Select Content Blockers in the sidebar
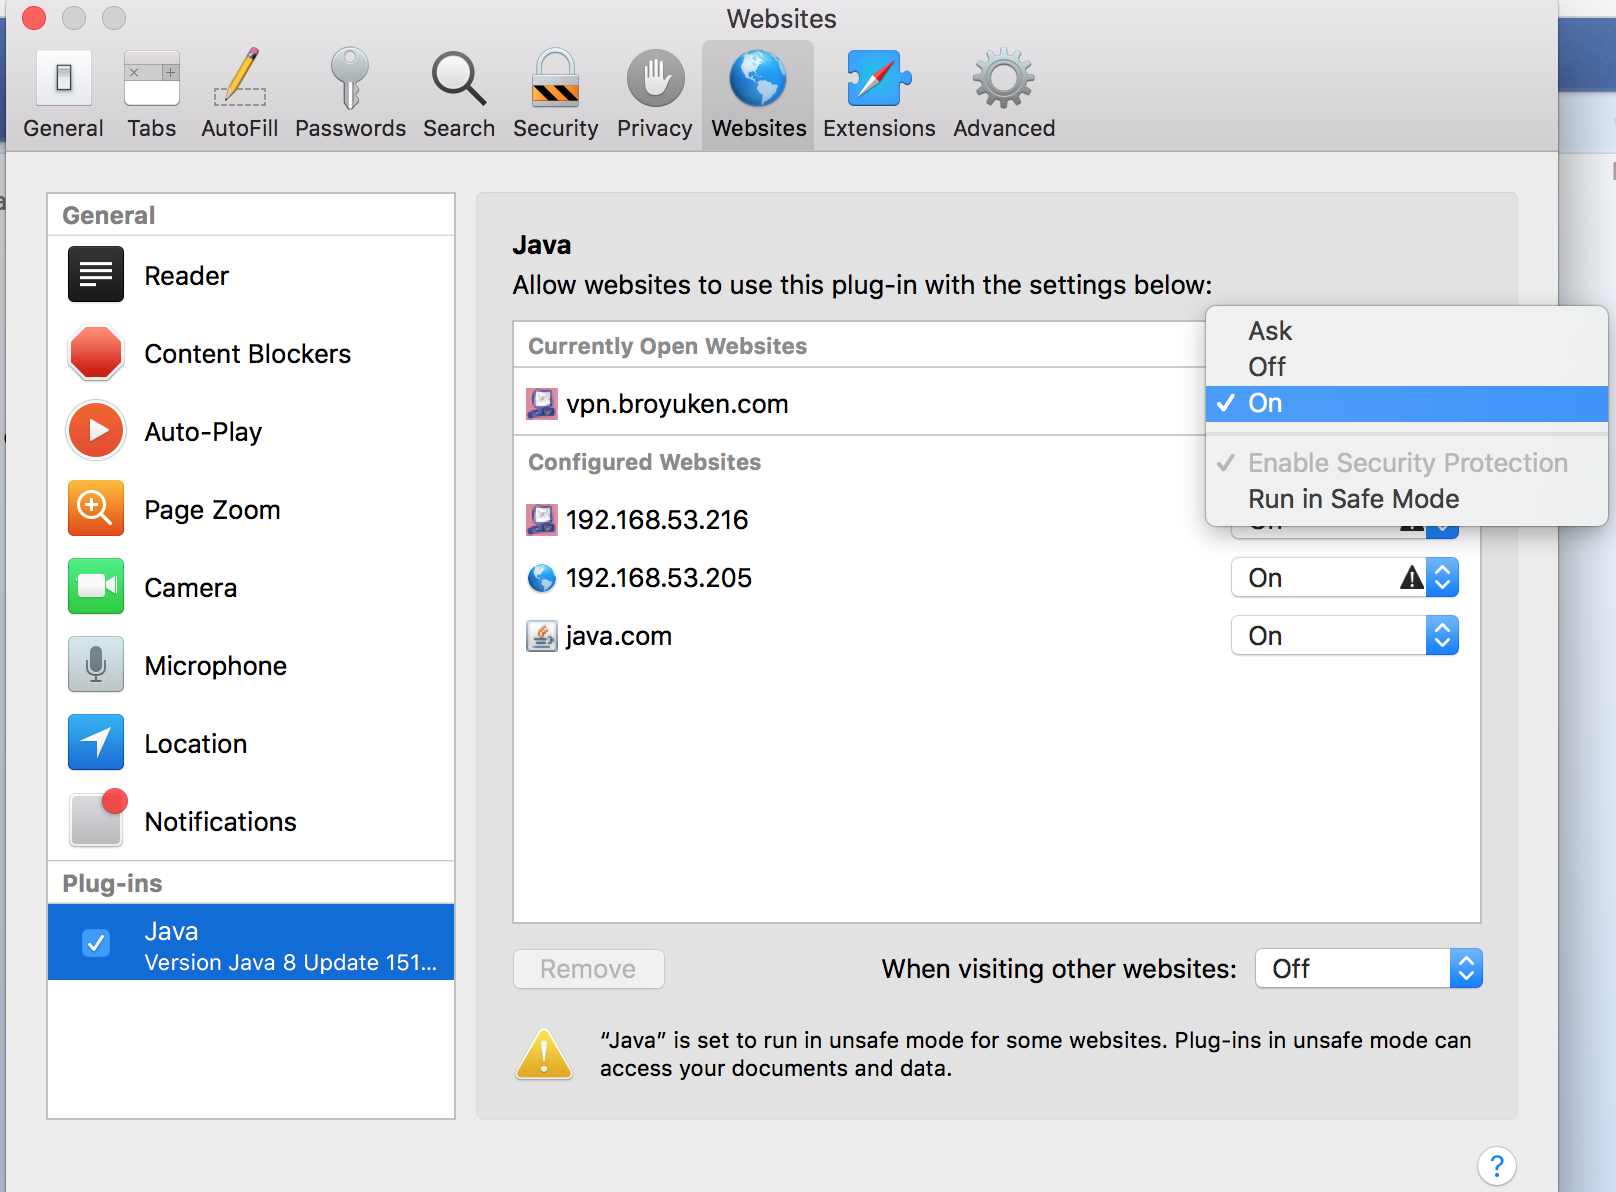 [x=251, y=353]
